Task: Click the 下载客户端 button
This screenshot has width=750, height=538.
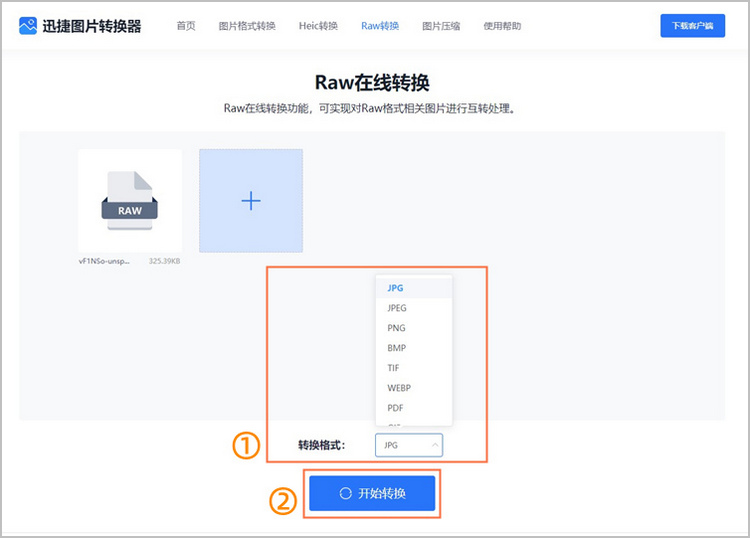Action: click(x=693, y=26)
